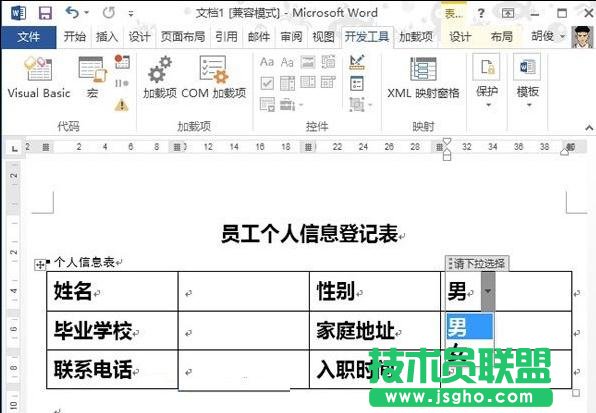This screenshot has height=413, width=596.
Task: Open macro security warning settings
Action: point(122,104)
